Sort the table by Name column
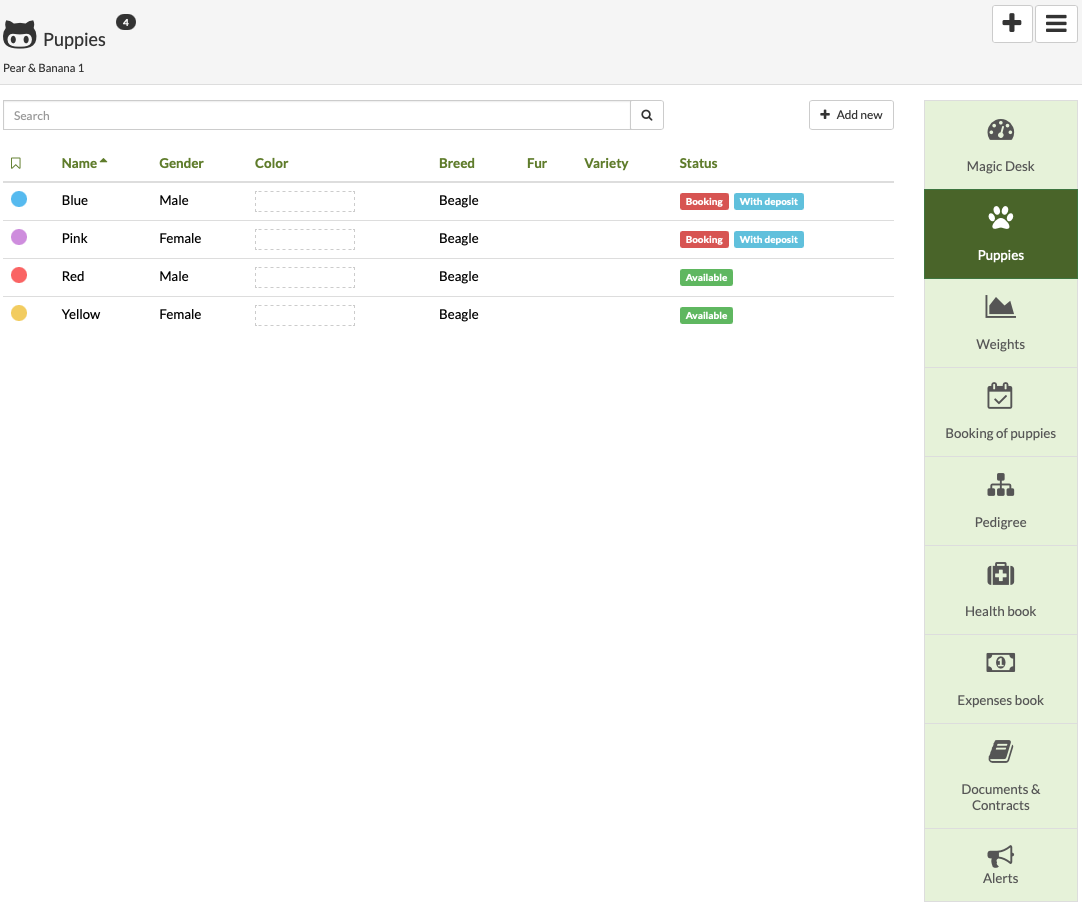The image size is (1082, 908). coord(80,163)
